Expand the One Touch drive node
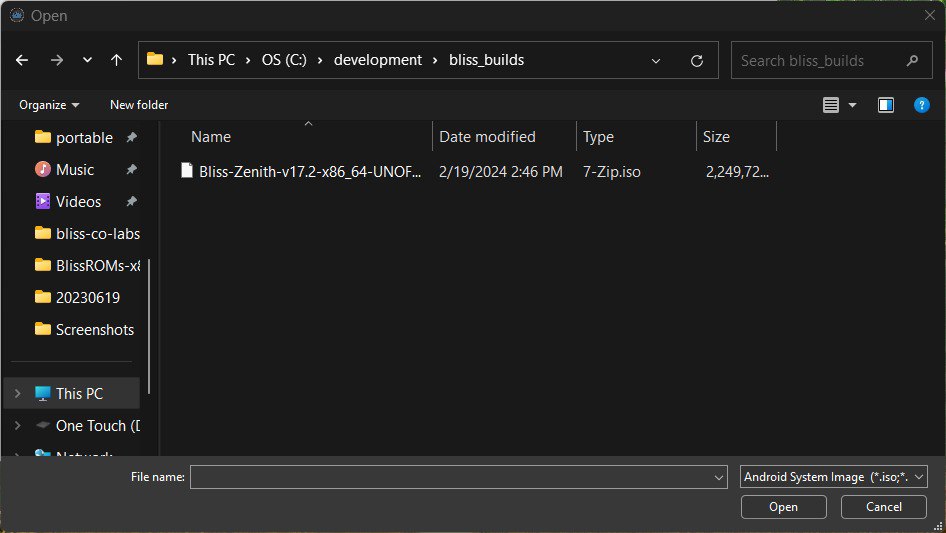 point(17,426)
